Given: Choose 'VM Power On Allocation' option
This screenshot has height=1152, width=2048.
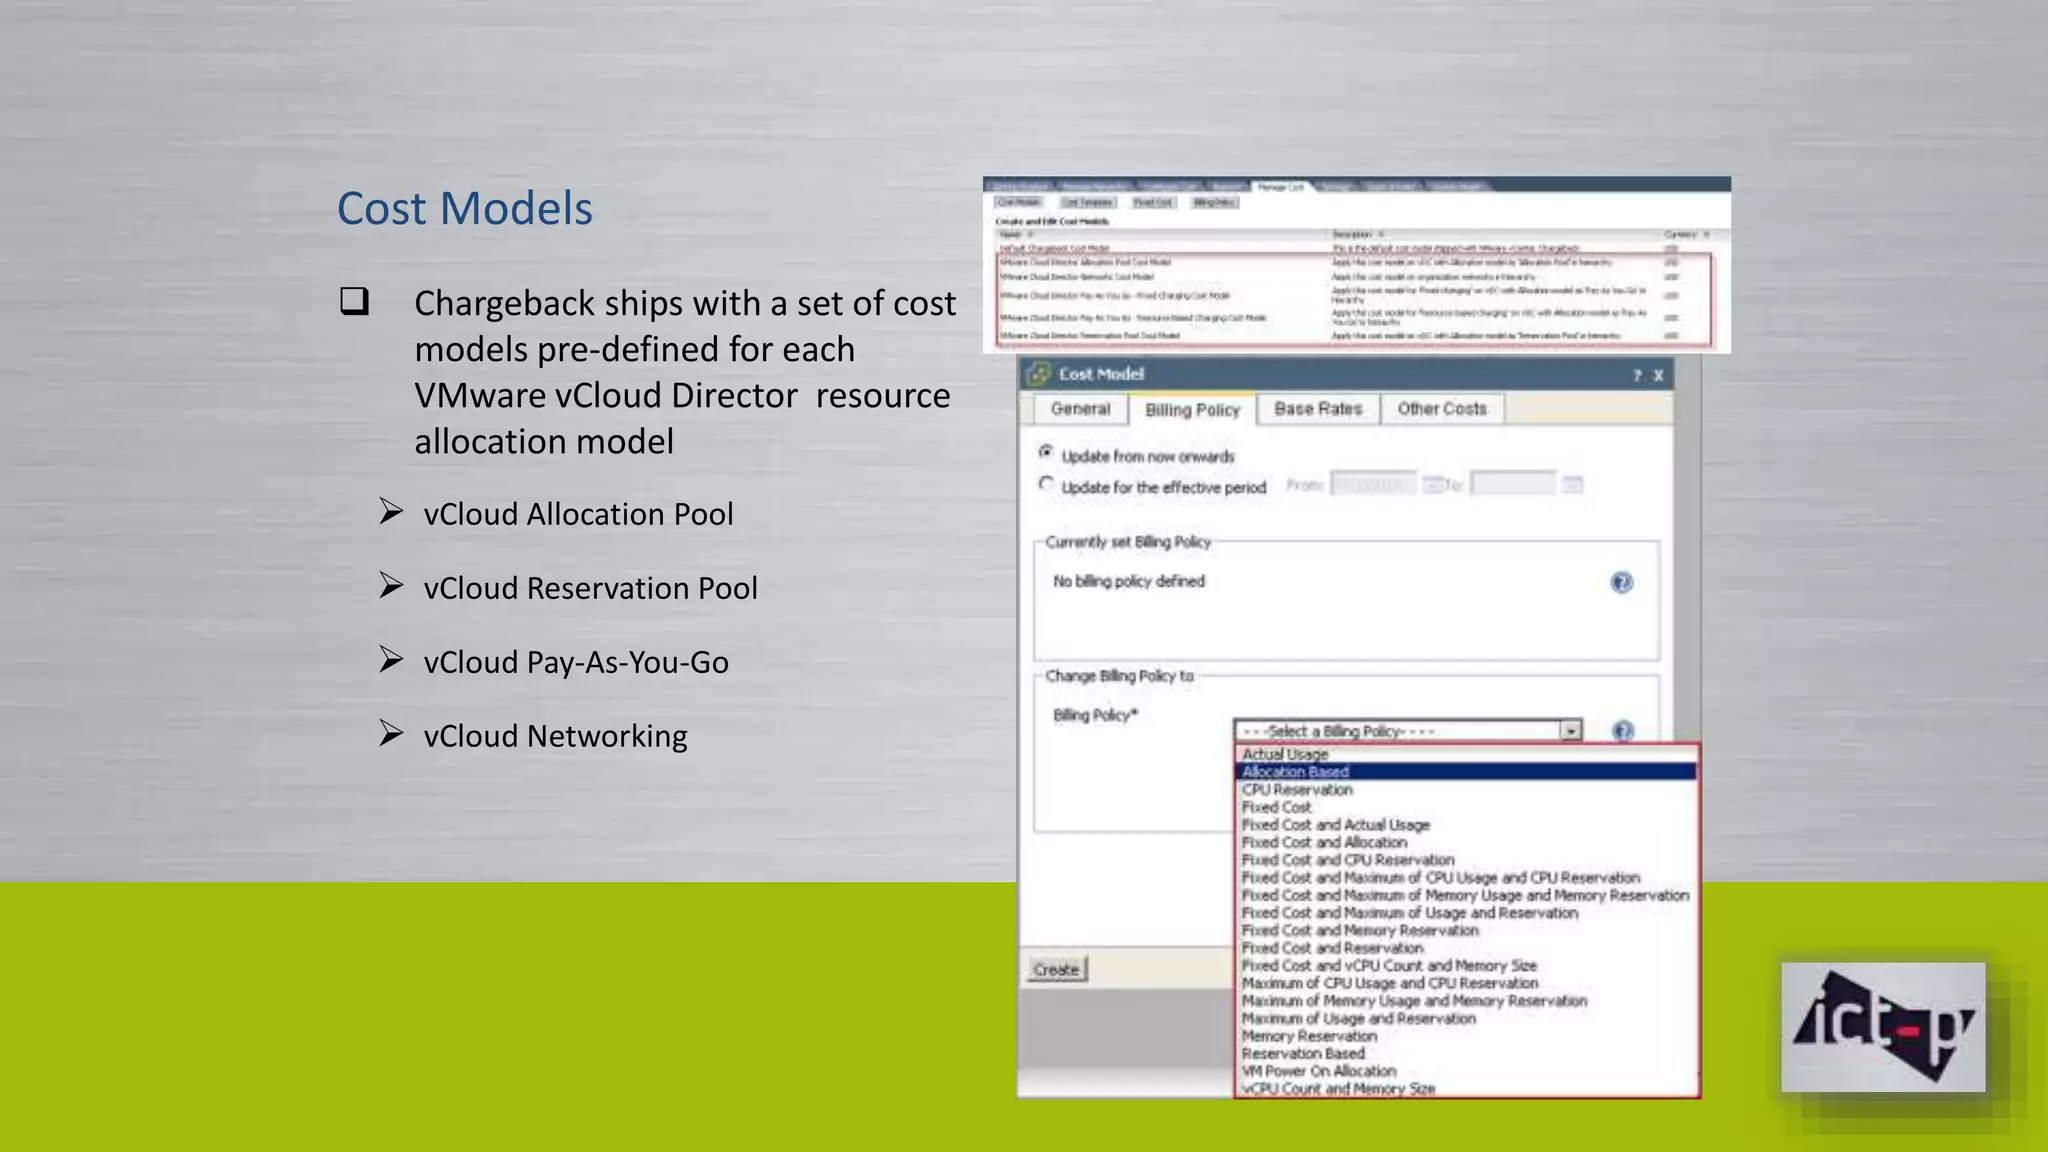Looking at the screenshot, I should pyautogui.click(x=1467, y=1071).
